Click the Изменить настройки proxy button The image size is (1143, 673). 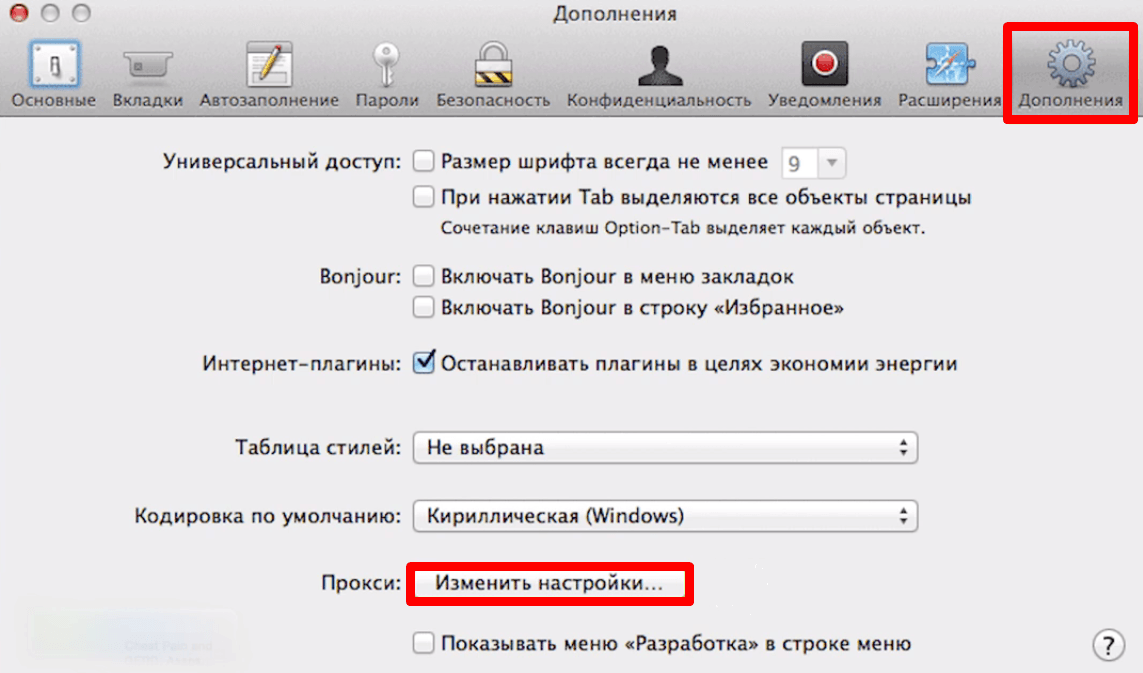(x=550, y=583)
